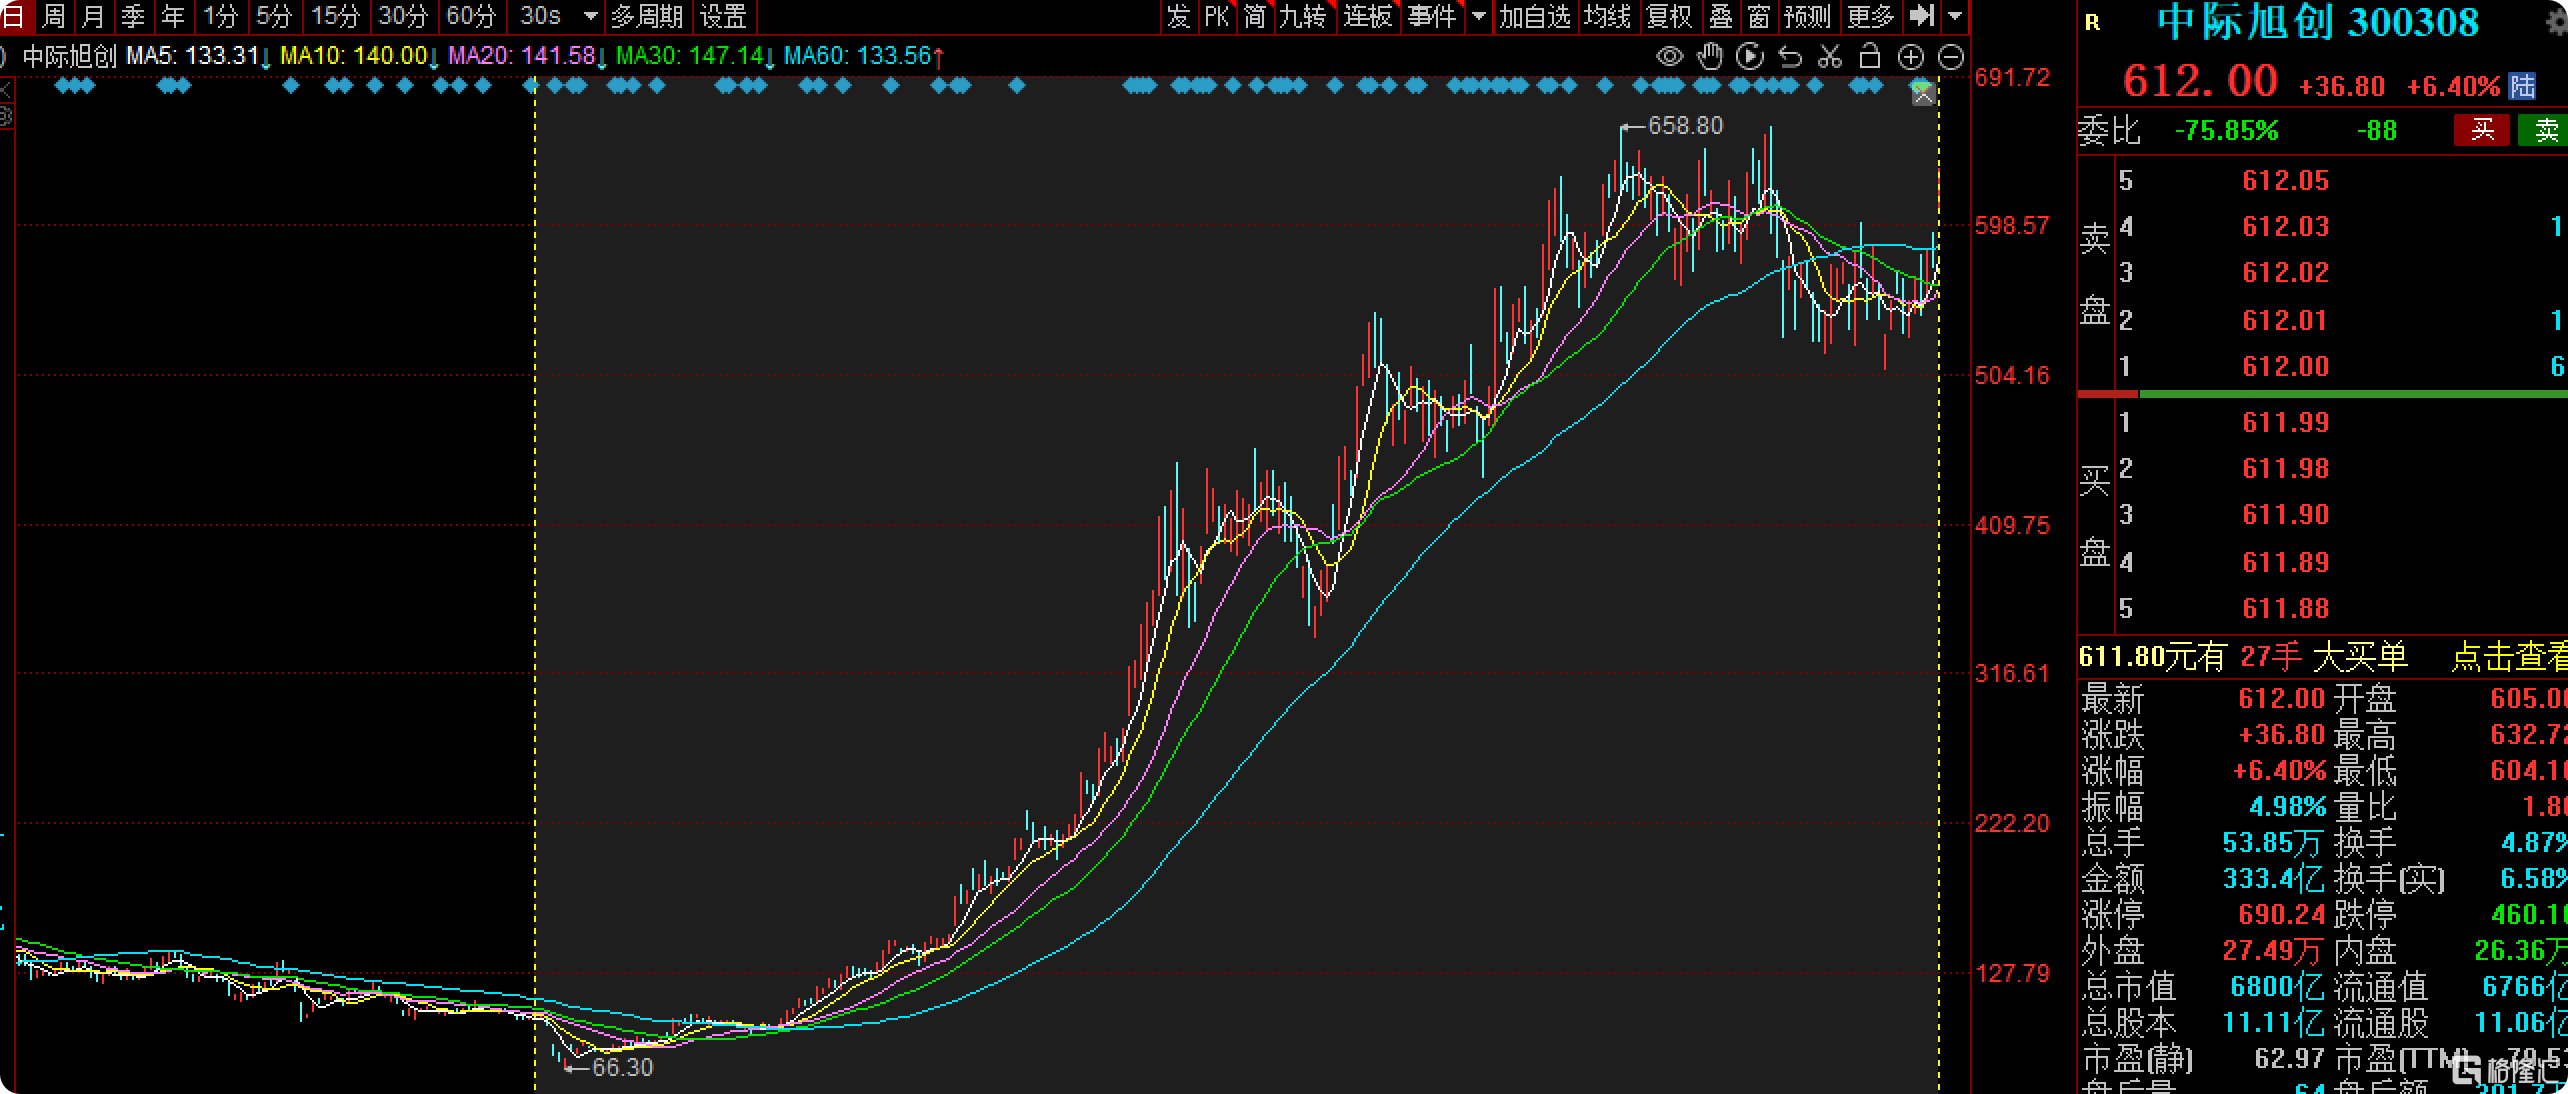Click the buy level 5 price 611.88

2285,609
